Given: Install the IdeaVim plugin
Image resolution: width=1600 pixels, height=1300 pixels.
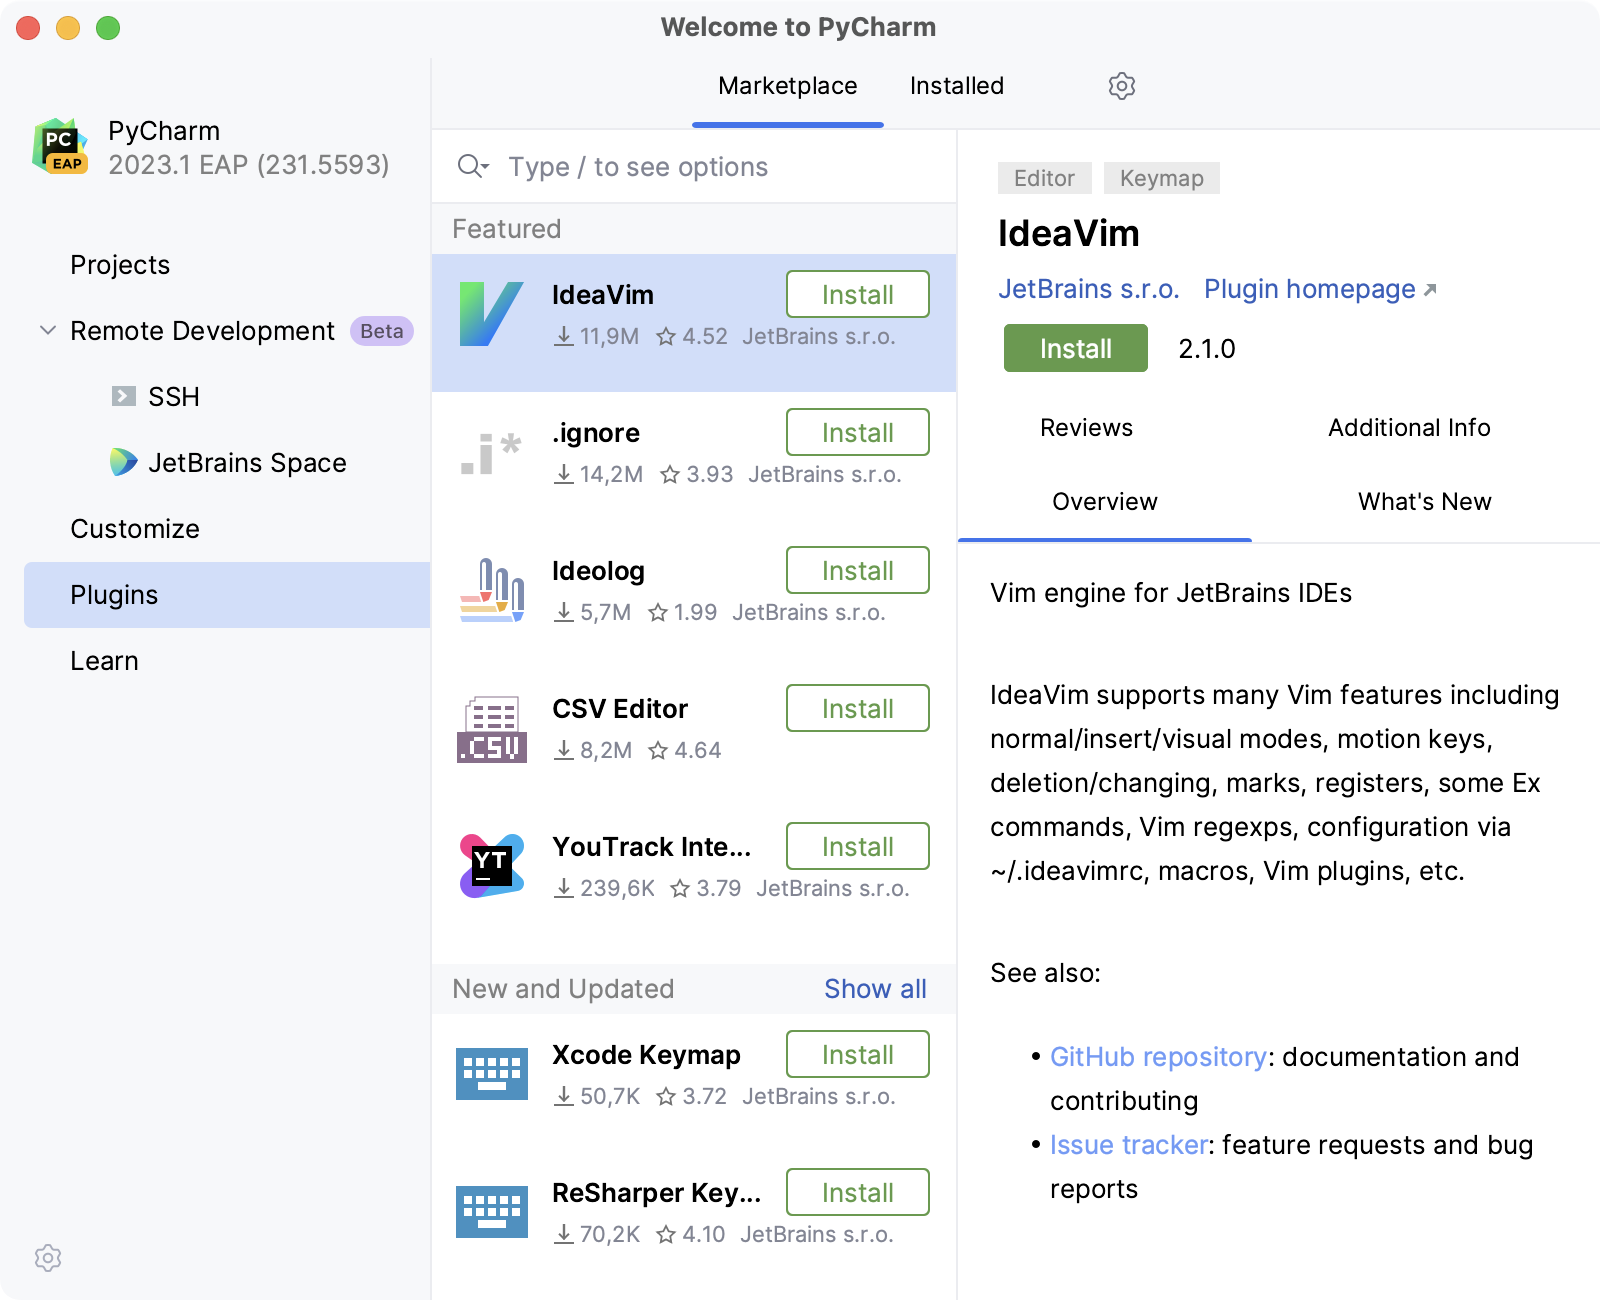Looking at the screenshot, I should pos(1074,349).
